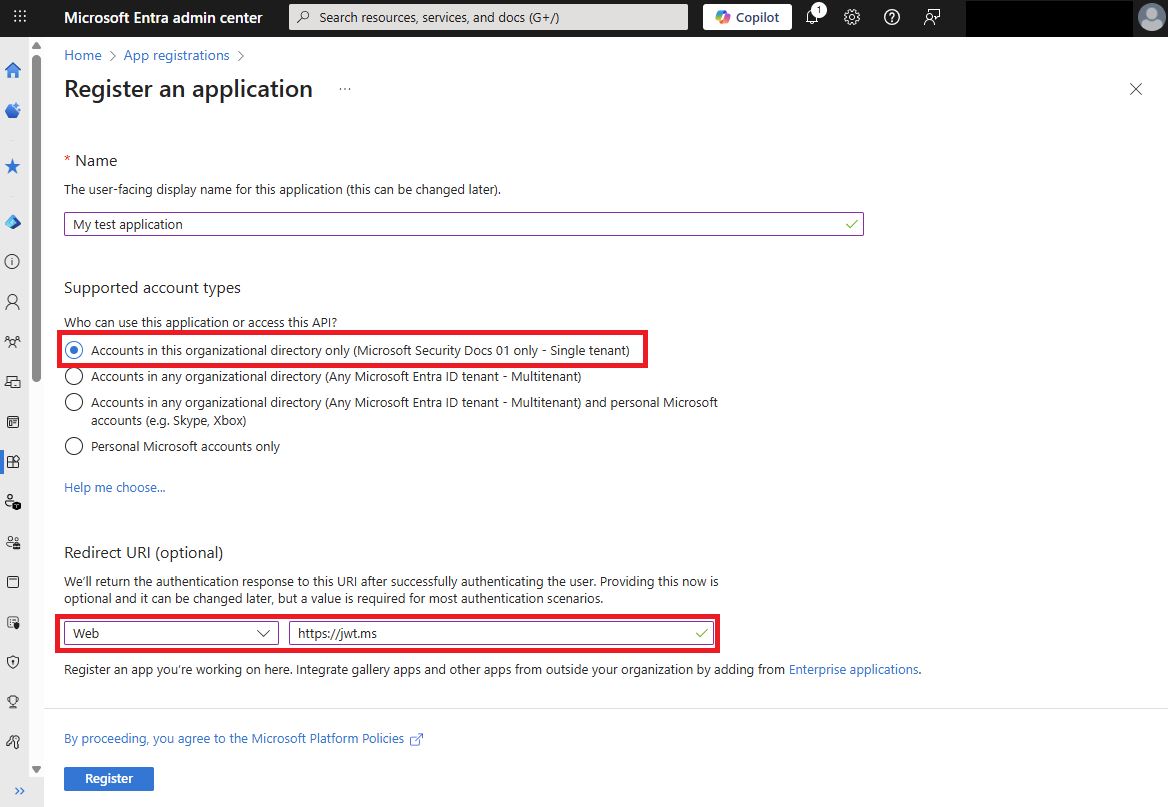The height and width of the screenshot is (807, 1168).
Task: Open the blank window sidebar icon
Action: pyautogui.click(x=13, y=582)
